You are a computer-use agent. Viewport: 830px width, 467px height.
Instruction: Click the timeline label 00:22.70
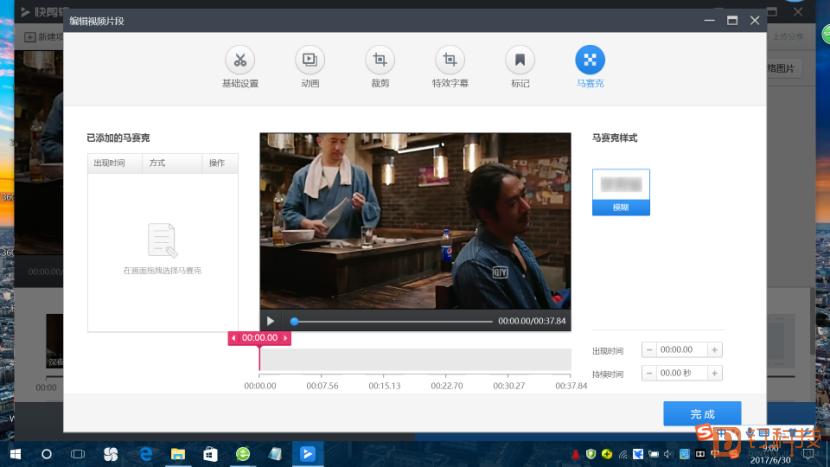(447, 386)
